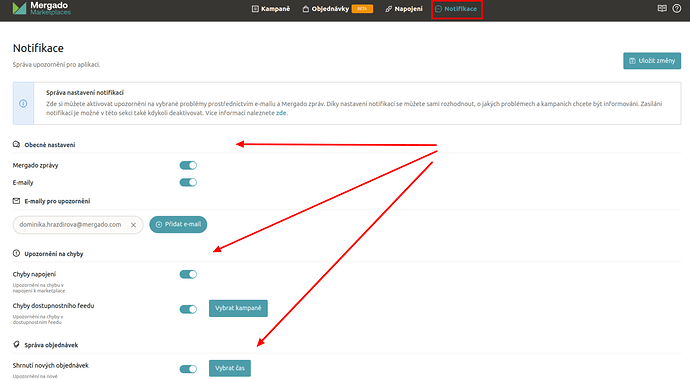Open the Vybrat kampaně selector
Image resolution: width=690 pixels, height=379 pixels.
(238, 308)
